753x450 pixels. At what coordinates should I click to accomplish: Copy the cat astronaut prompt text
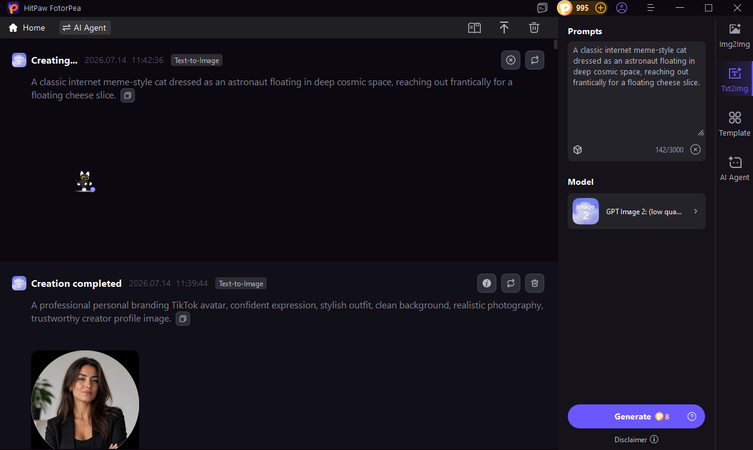tap(128, 96)
